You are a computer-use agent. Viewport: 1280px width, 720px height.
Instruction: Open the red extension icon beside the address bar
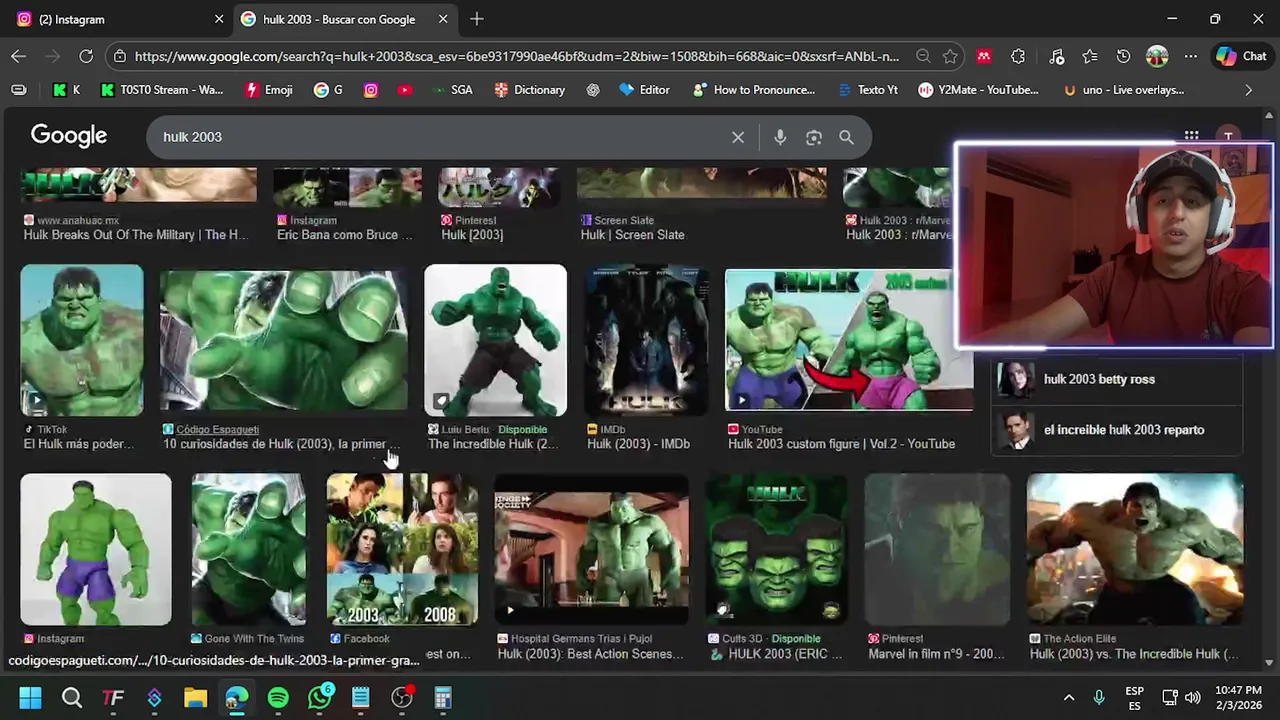984,57
